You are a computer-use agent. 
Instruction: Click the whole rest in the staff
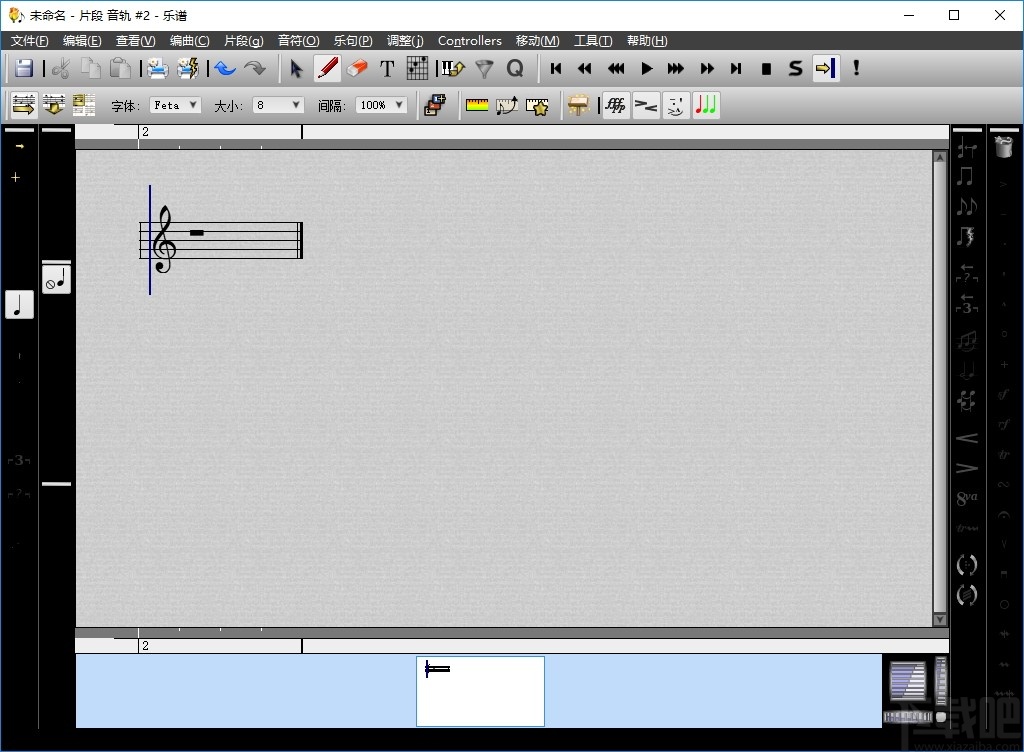[197, 232]
